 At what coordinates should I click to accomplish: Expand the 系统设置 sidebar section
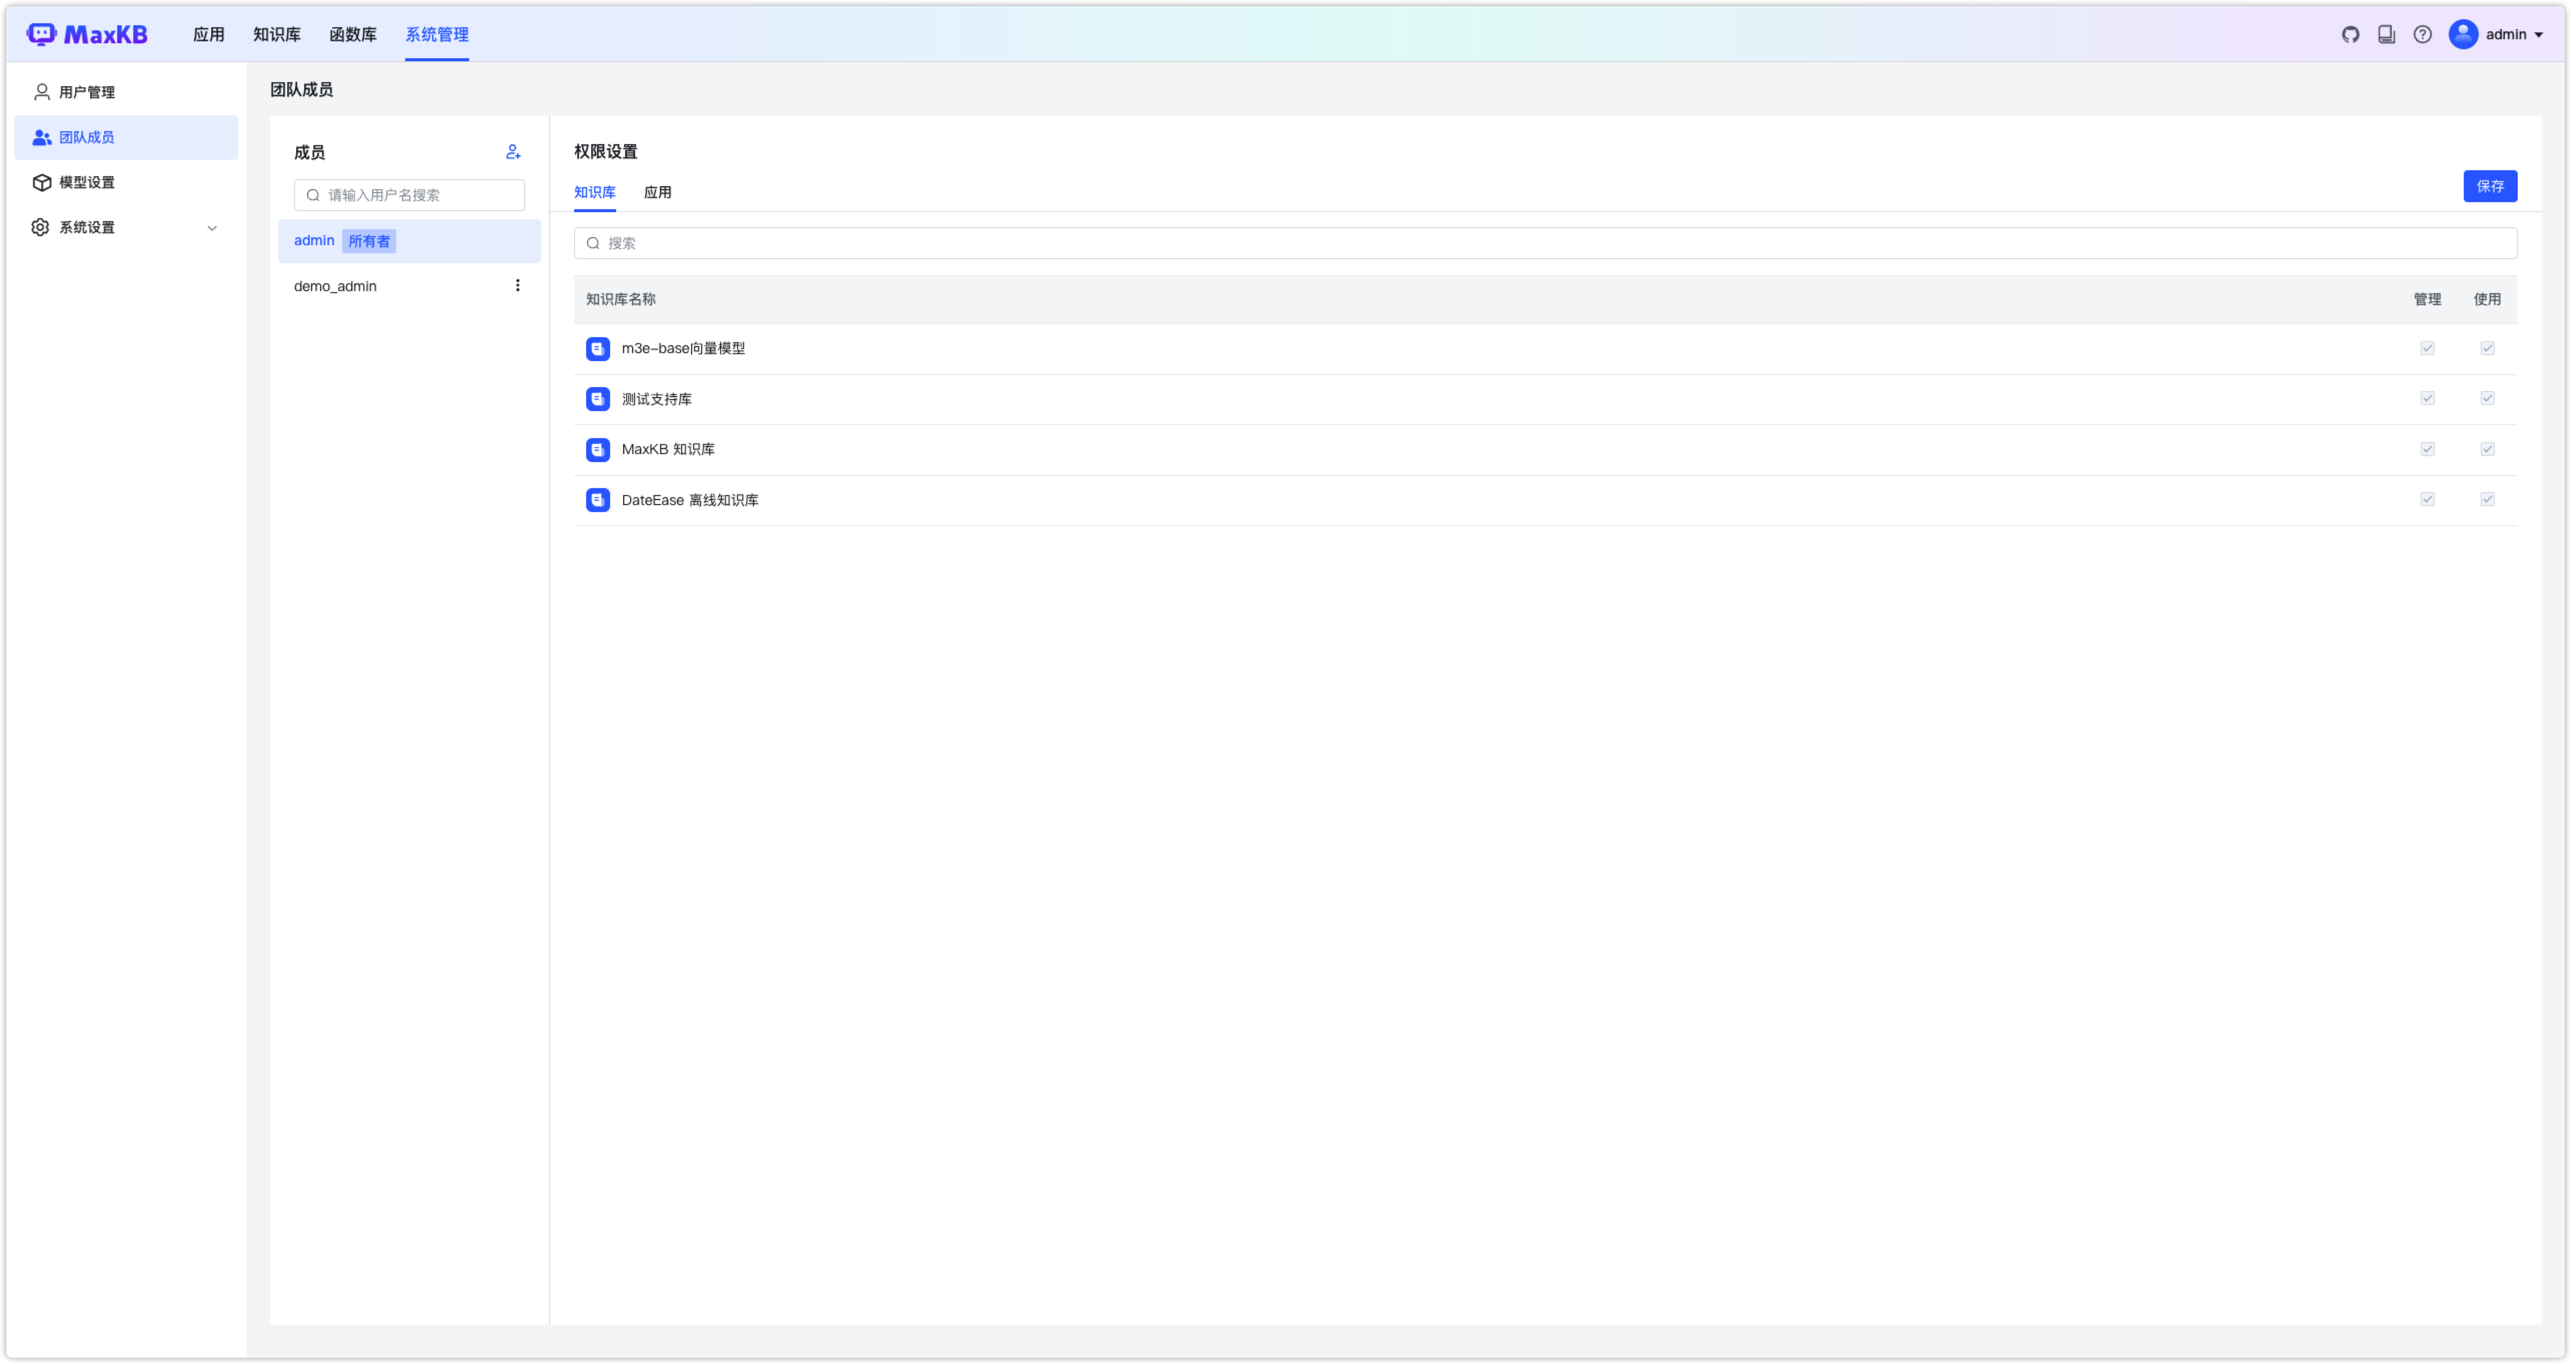tap(210, 227)
